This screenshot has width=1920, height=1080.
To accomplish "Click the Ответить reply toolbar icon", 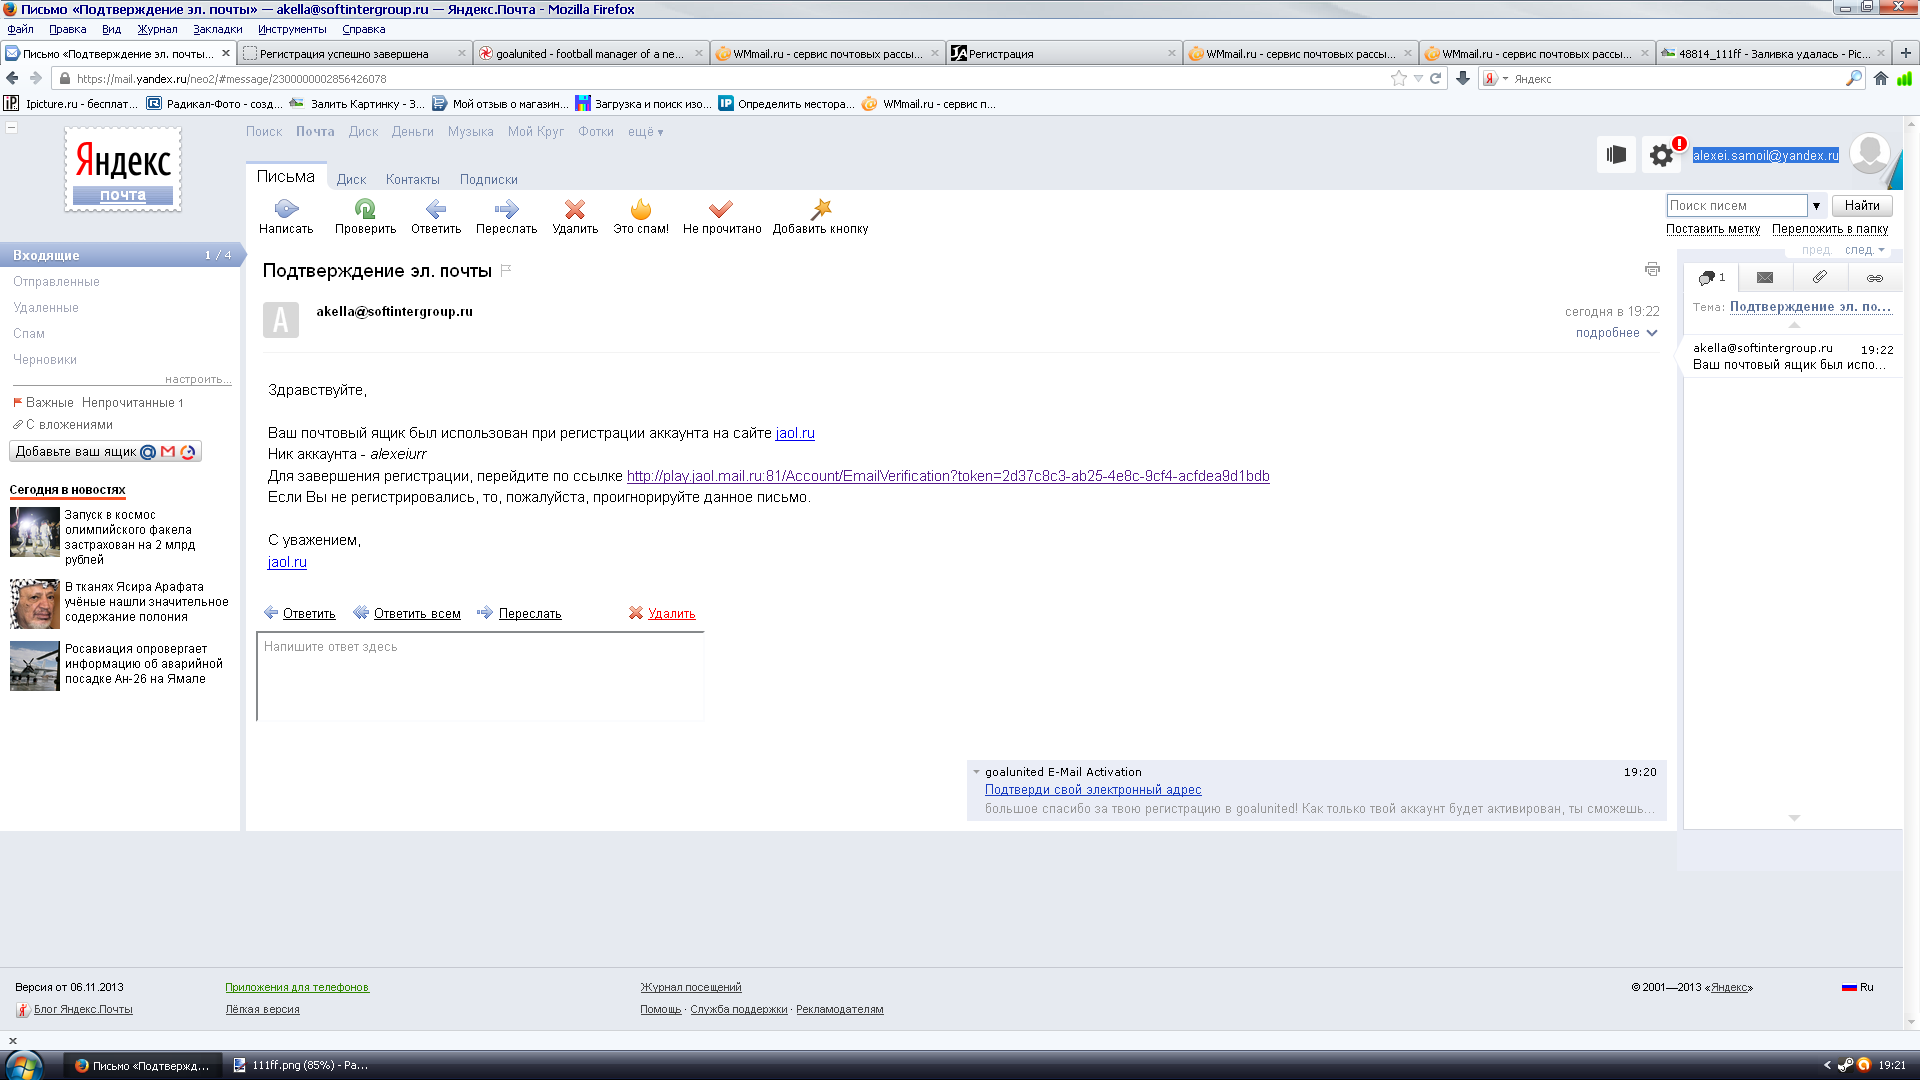I will [x=436, y=209].
